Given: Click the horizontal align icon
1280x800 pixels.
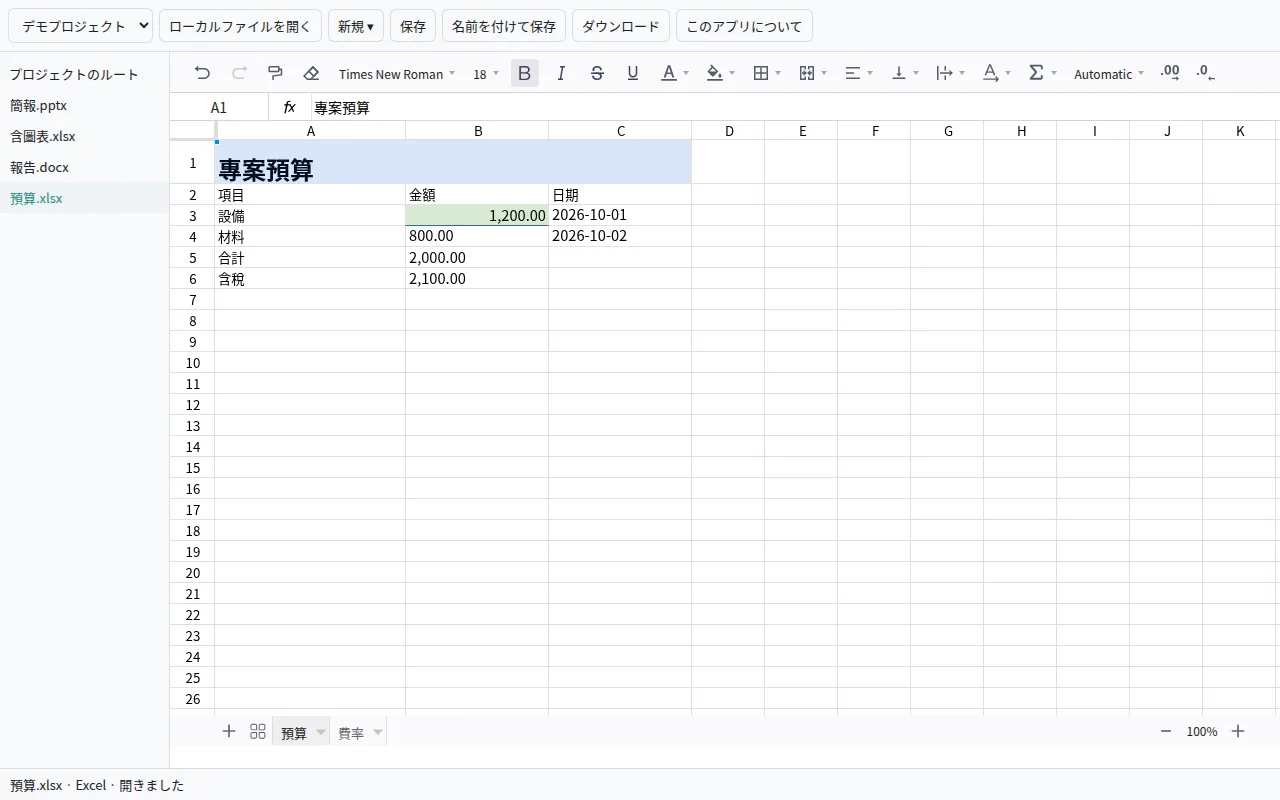Looking at the screenshot, I should [x=852, y=73].
